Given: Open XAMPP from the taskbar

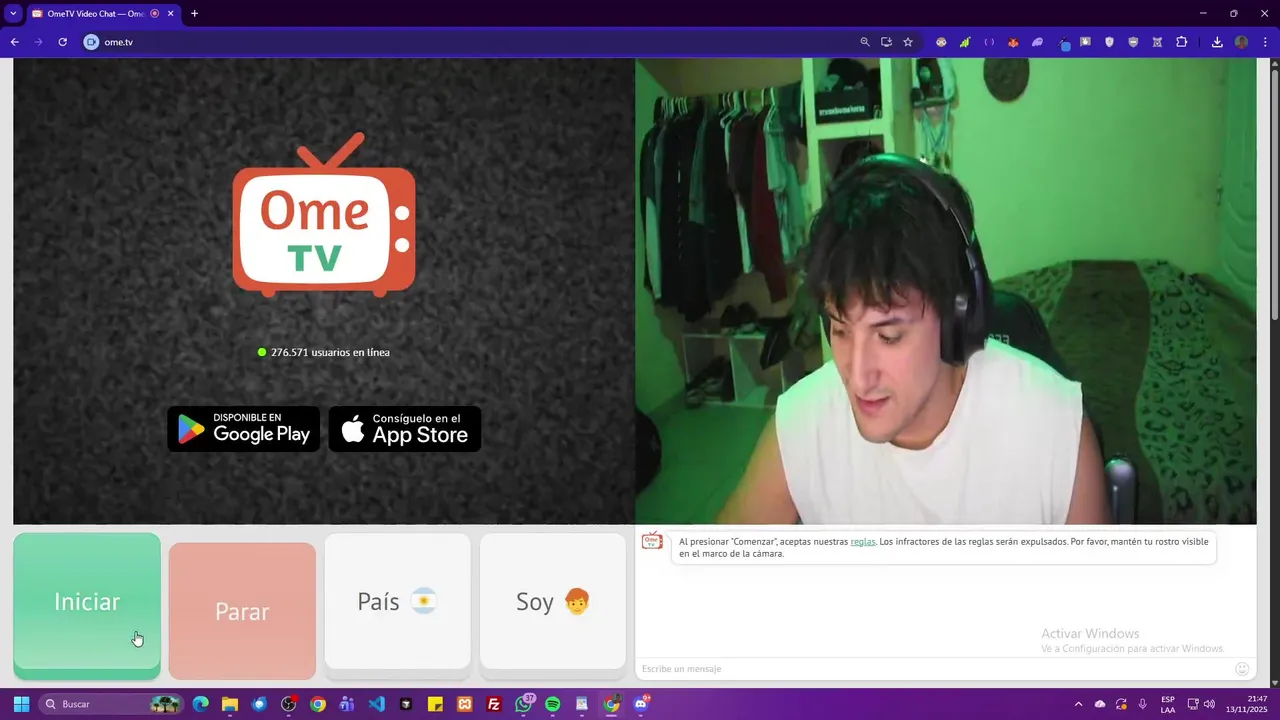Looking at the screenshot, I should 465,704.
